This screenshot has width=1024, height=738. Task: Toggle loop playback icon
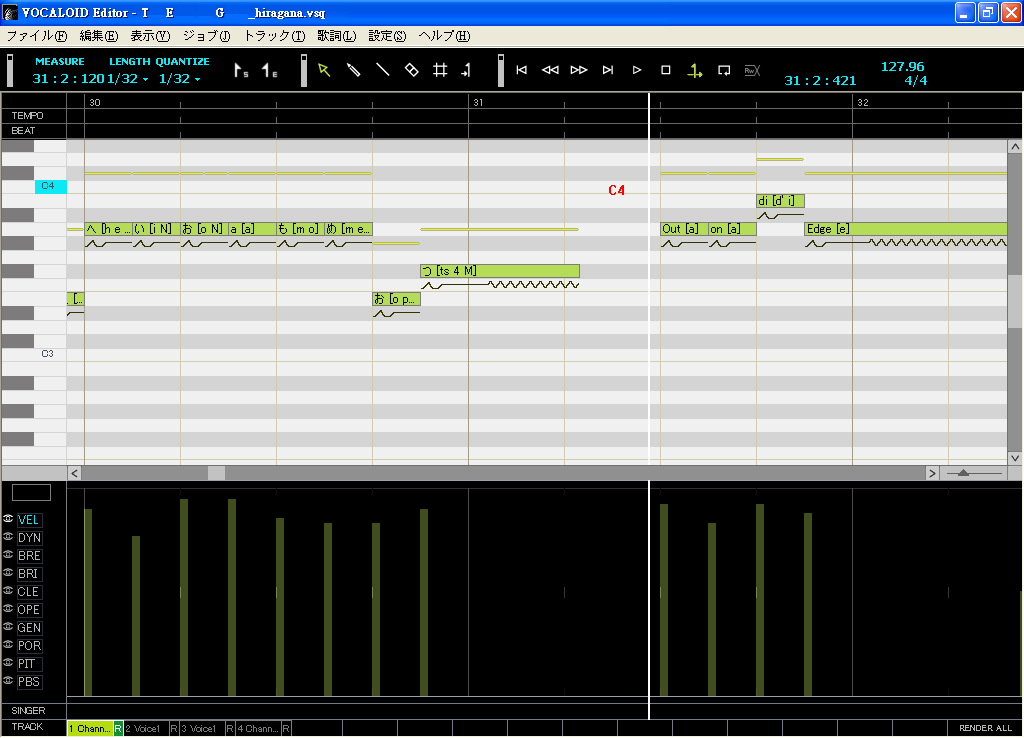(724, 70)
